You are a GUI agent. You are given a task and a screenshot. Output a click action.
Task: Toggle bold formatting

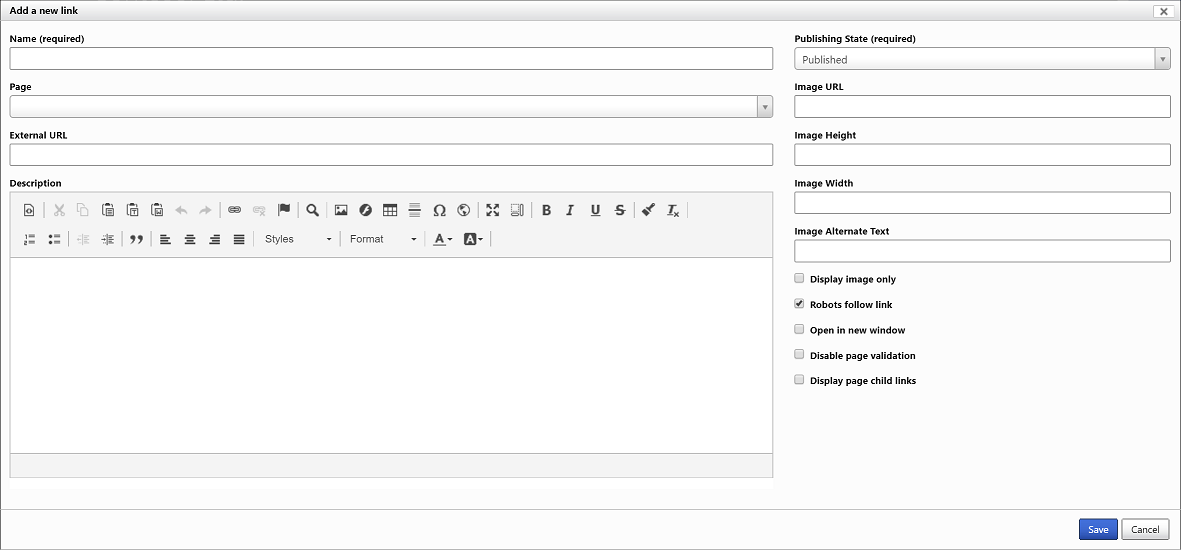coord(546,210)
